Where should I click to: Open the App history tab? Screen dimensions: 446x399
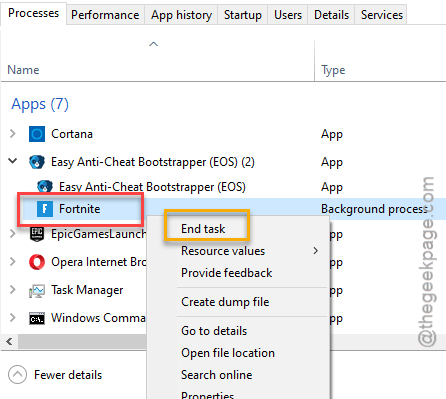coord(181,15)
